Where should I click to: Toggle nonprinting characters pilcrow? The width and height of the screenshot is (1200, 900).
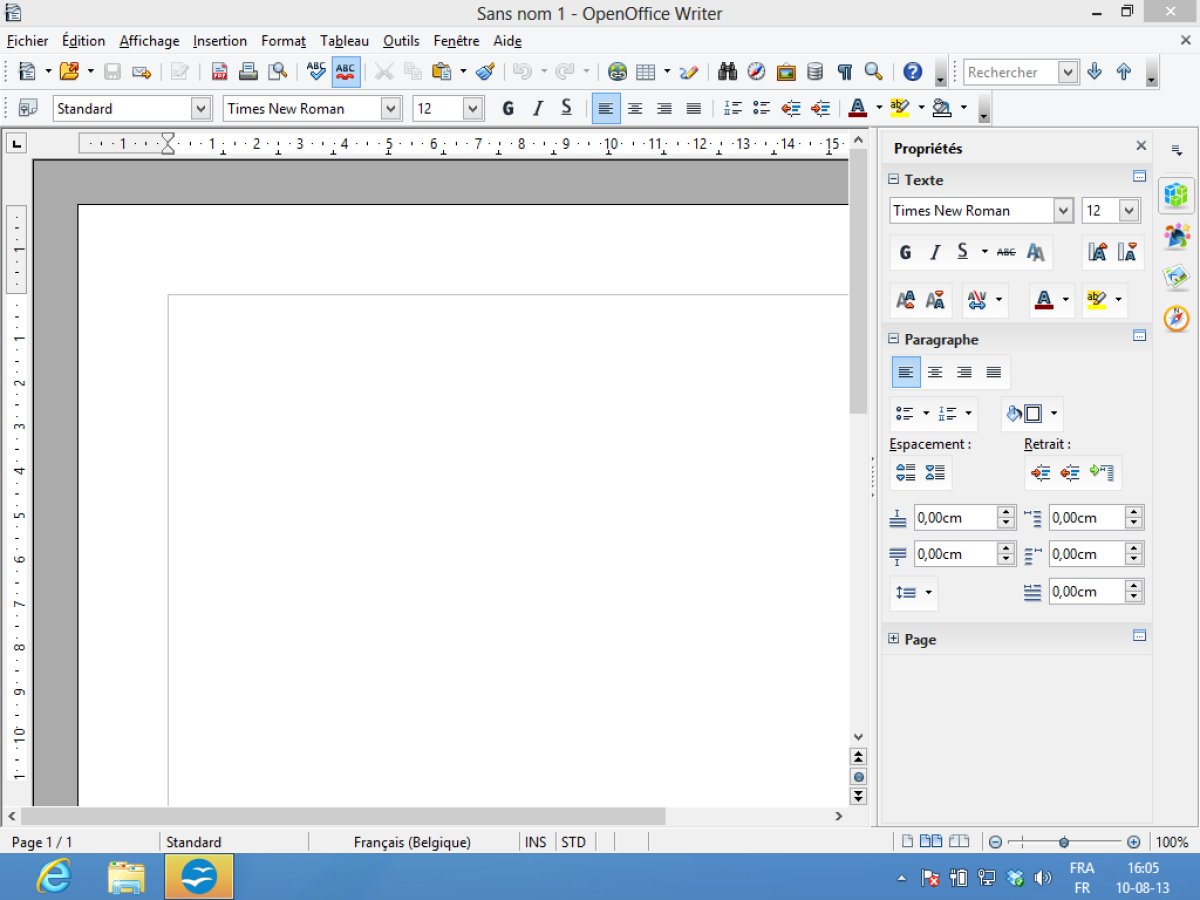(x=845, y=72)
